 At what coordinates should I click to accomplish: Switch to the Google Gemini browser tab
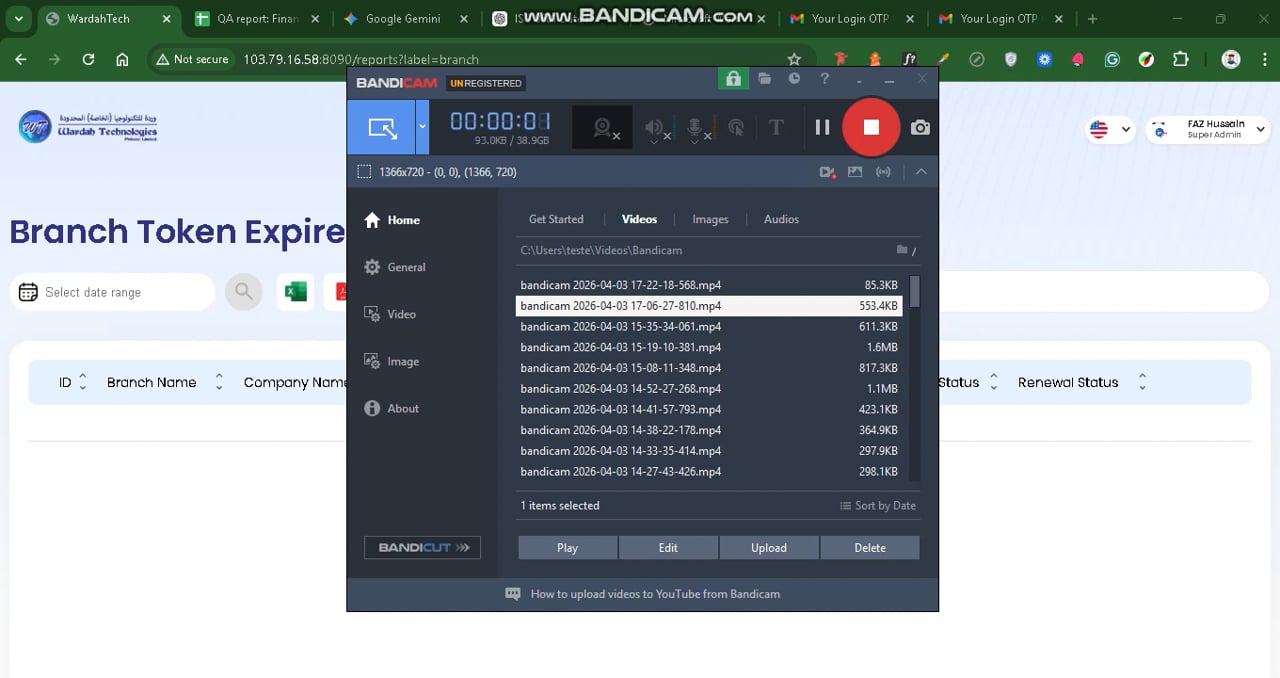404,19
